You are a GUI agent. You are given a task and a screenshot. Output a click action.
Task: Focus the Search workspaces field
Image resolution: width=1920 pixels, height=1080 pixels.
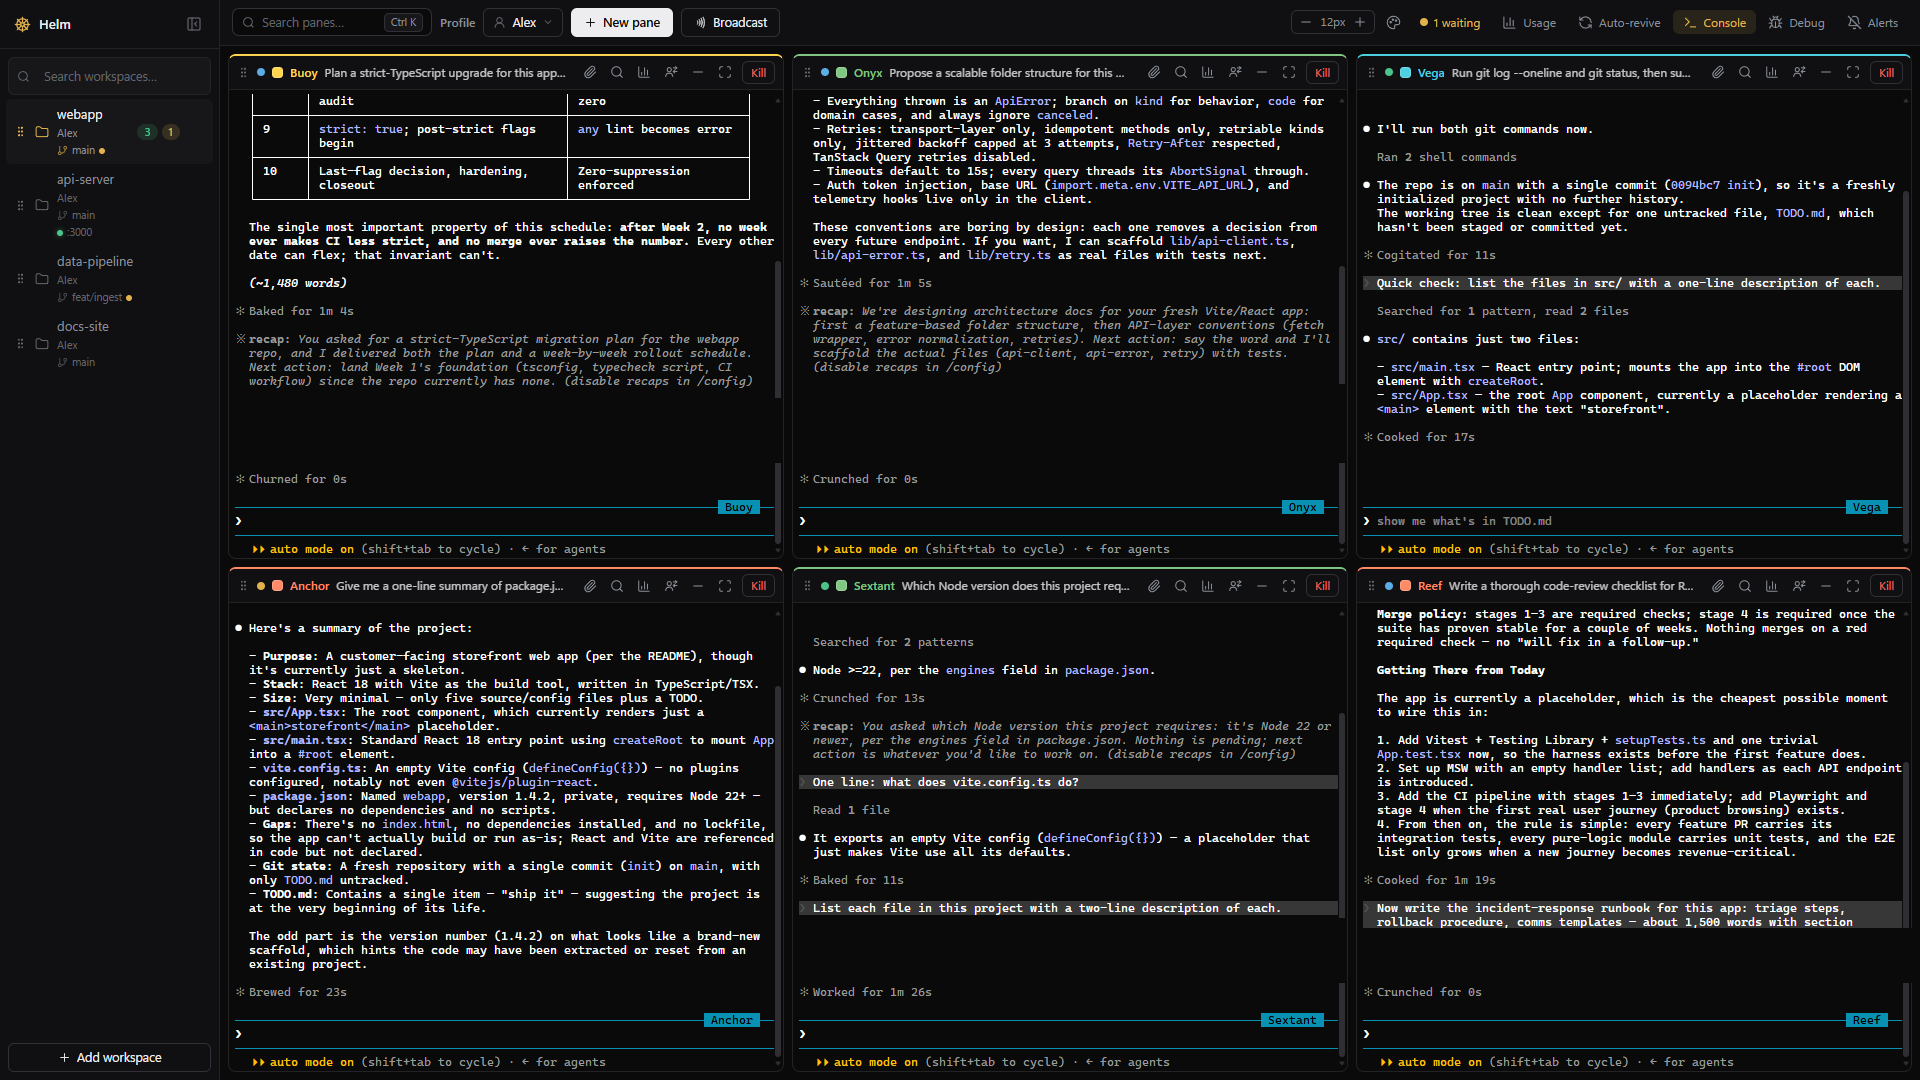click(x=110, y=76)
